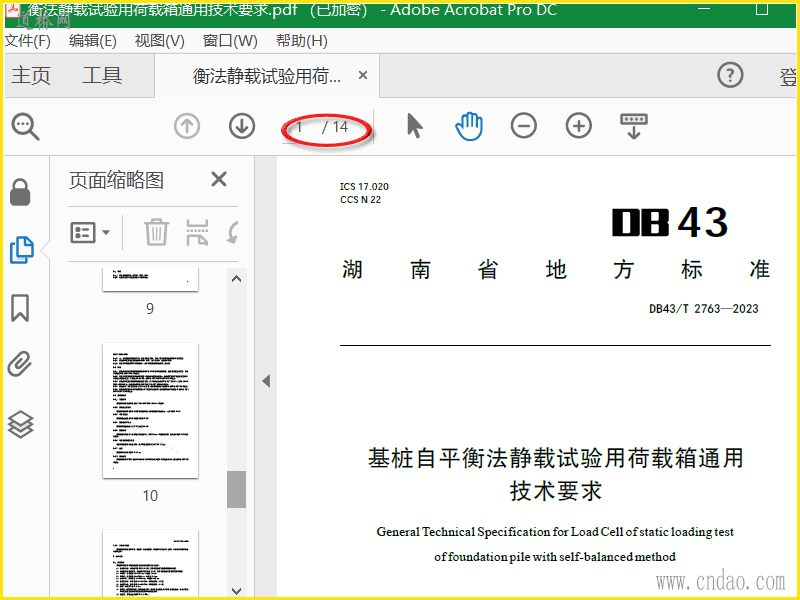Viewport: 800px width, 600px height.
Task: Delete selected pages with trash icon
Action: point(156,233)
